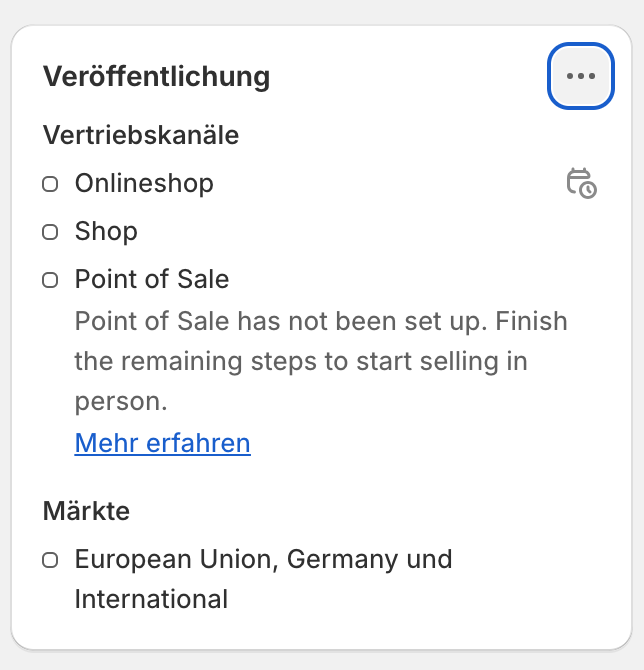This screenshot has width=644, height=670.
Task: Select the Point of Sale channel label
Action: pos(152,279)
